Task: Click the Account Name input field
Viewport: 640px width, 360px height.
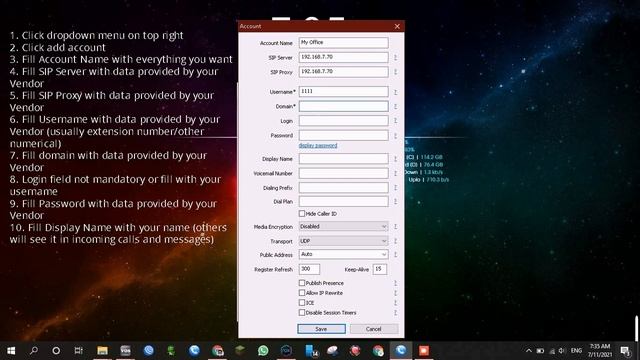Action: (343, 42)
